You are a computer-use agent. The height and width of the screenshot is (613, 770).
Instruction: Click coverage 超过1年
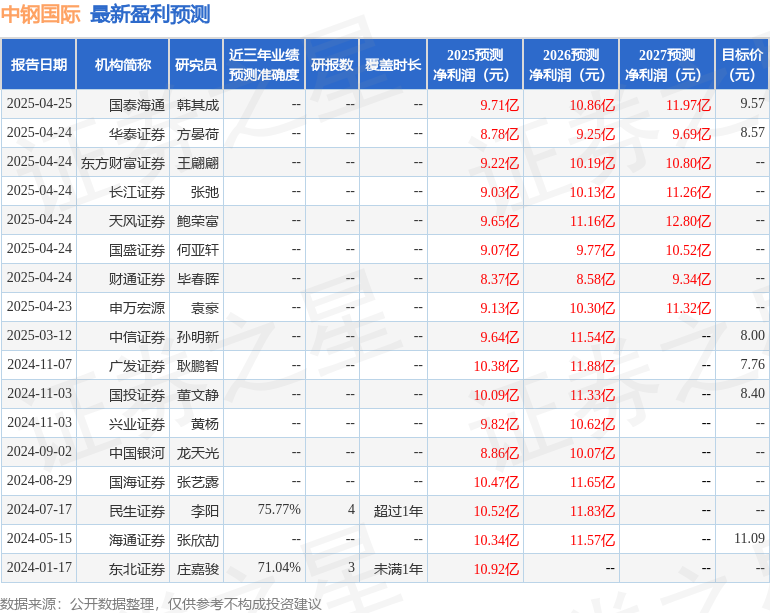tap(398, 511)
